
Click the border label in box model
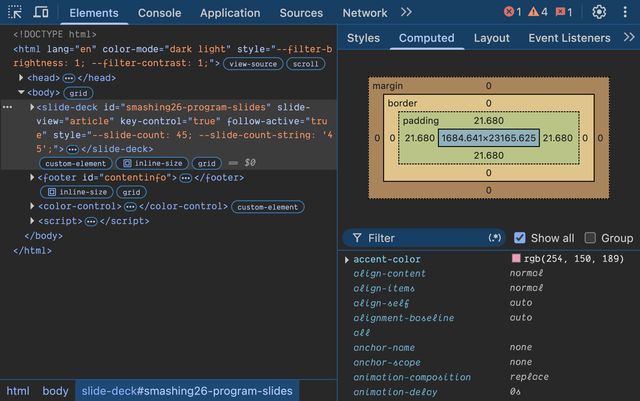pos(402,103)
